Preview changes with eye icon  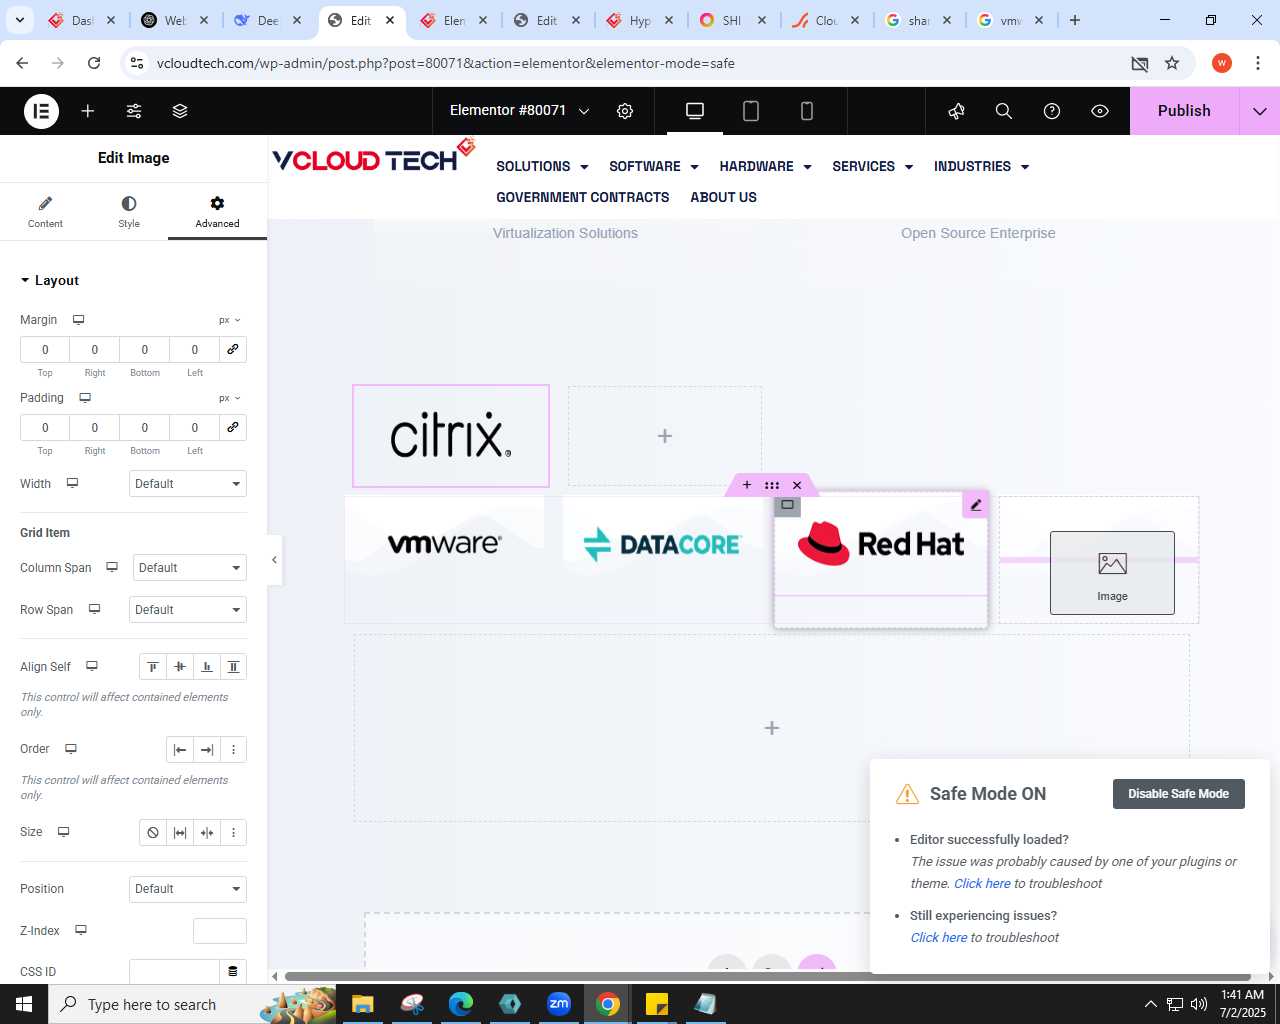click(x=1100, y=111)
